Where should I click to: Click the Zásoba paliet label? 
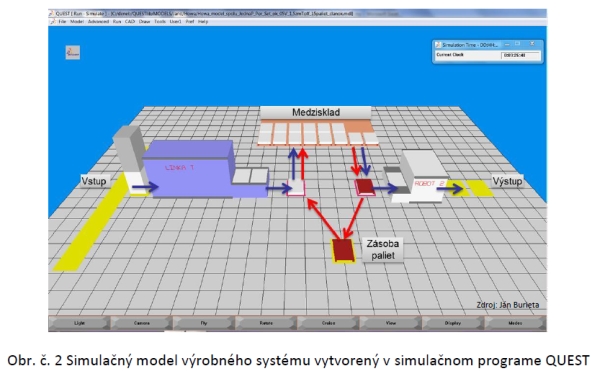383,249
